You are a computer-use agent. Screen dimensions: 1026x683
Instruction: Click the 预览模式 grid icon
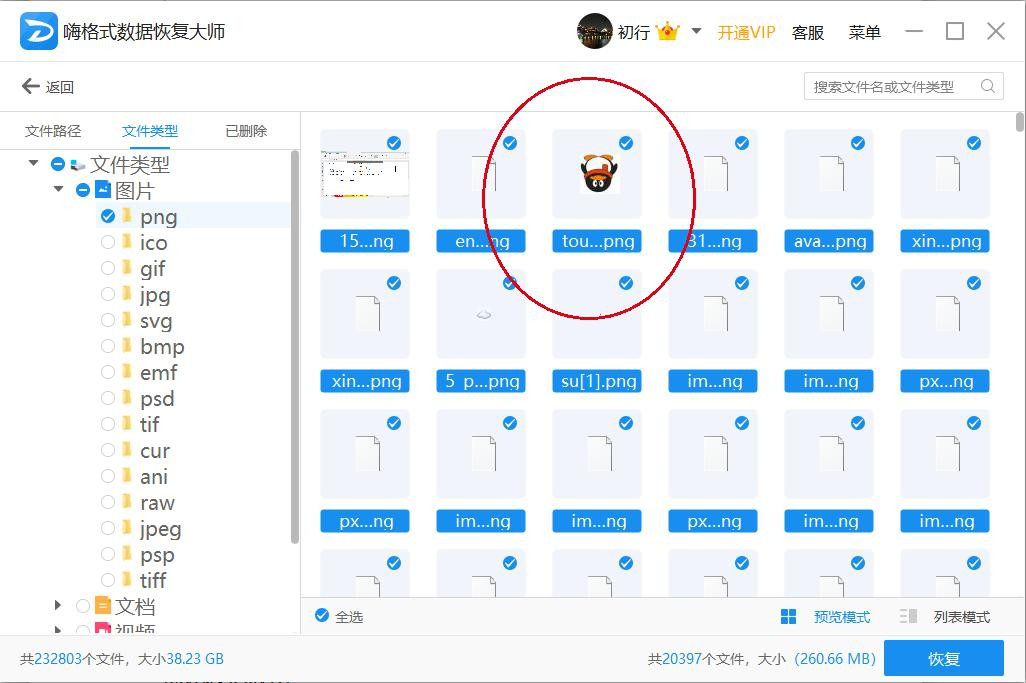tap(788, 616)
